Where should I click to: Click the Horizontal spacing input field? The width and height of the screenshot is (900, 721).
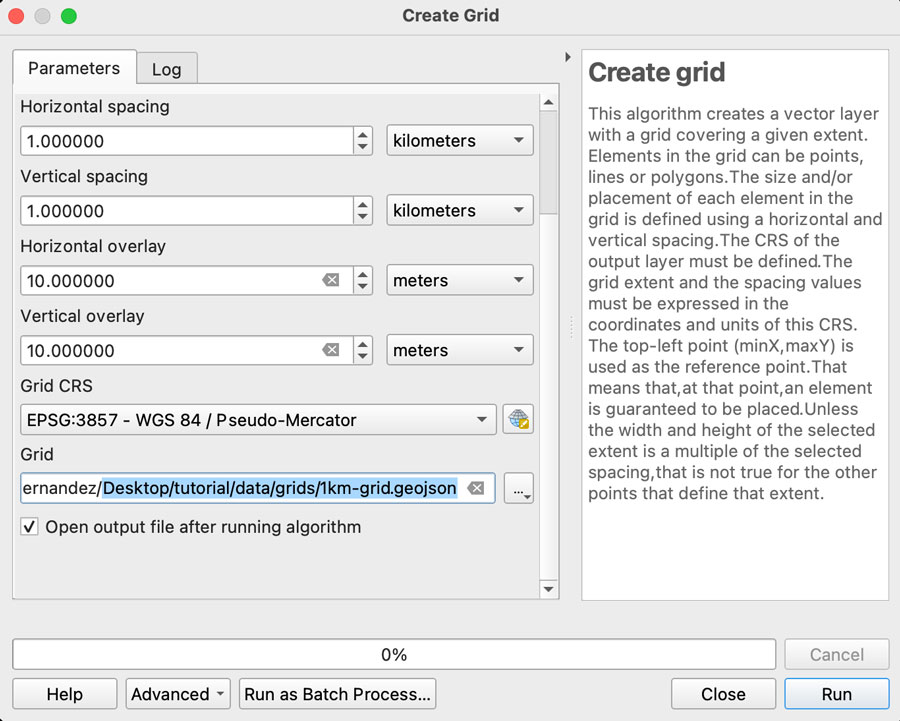pos(186,141)
